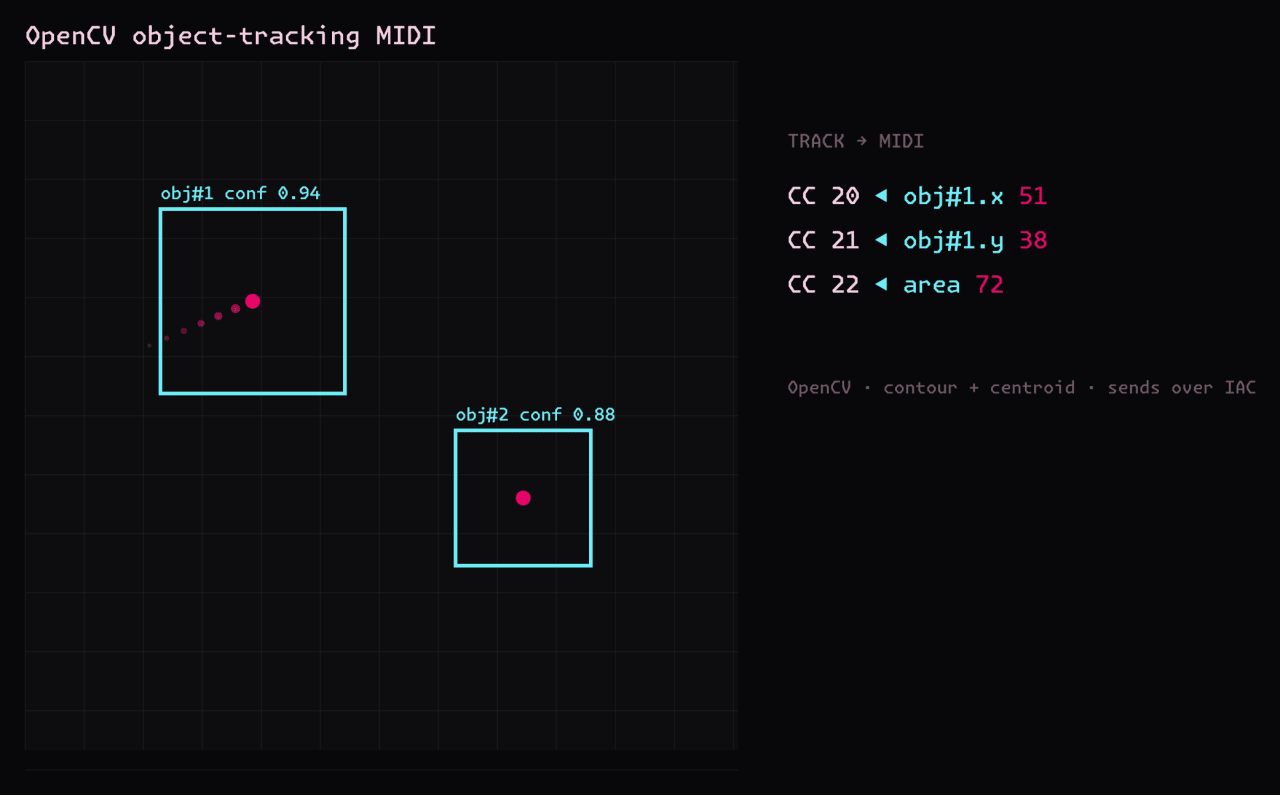Select the obj#2 centroid dot

coord(523,498)
